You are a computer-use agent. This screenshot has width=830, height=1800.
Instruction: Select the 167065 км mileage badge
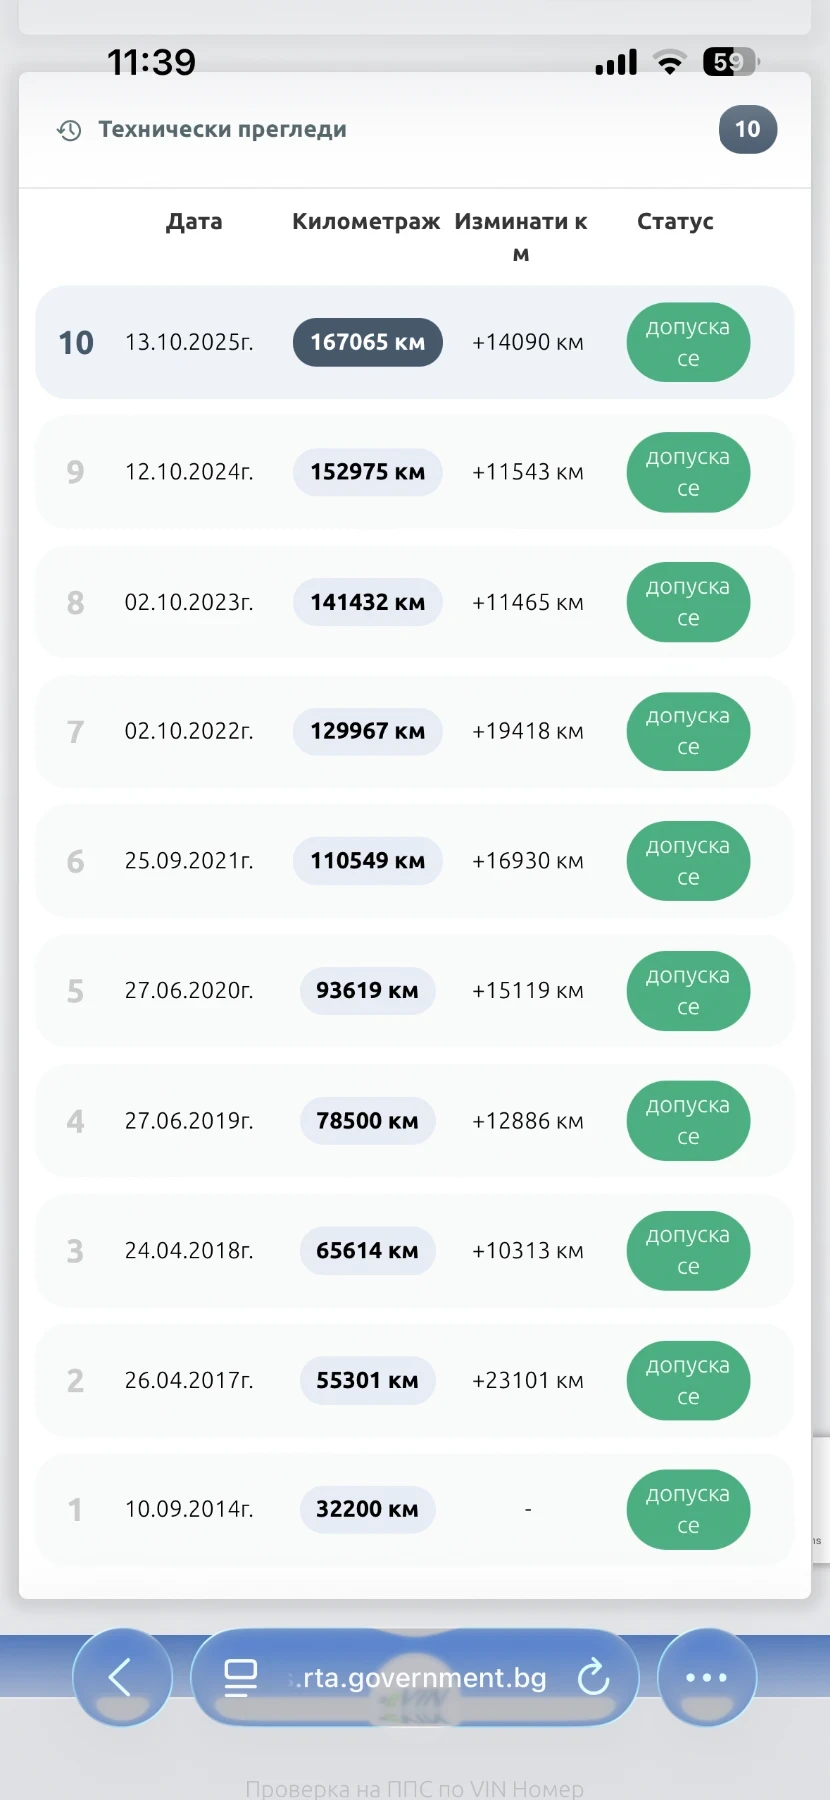pyautogui.click(x=367, y=342)
